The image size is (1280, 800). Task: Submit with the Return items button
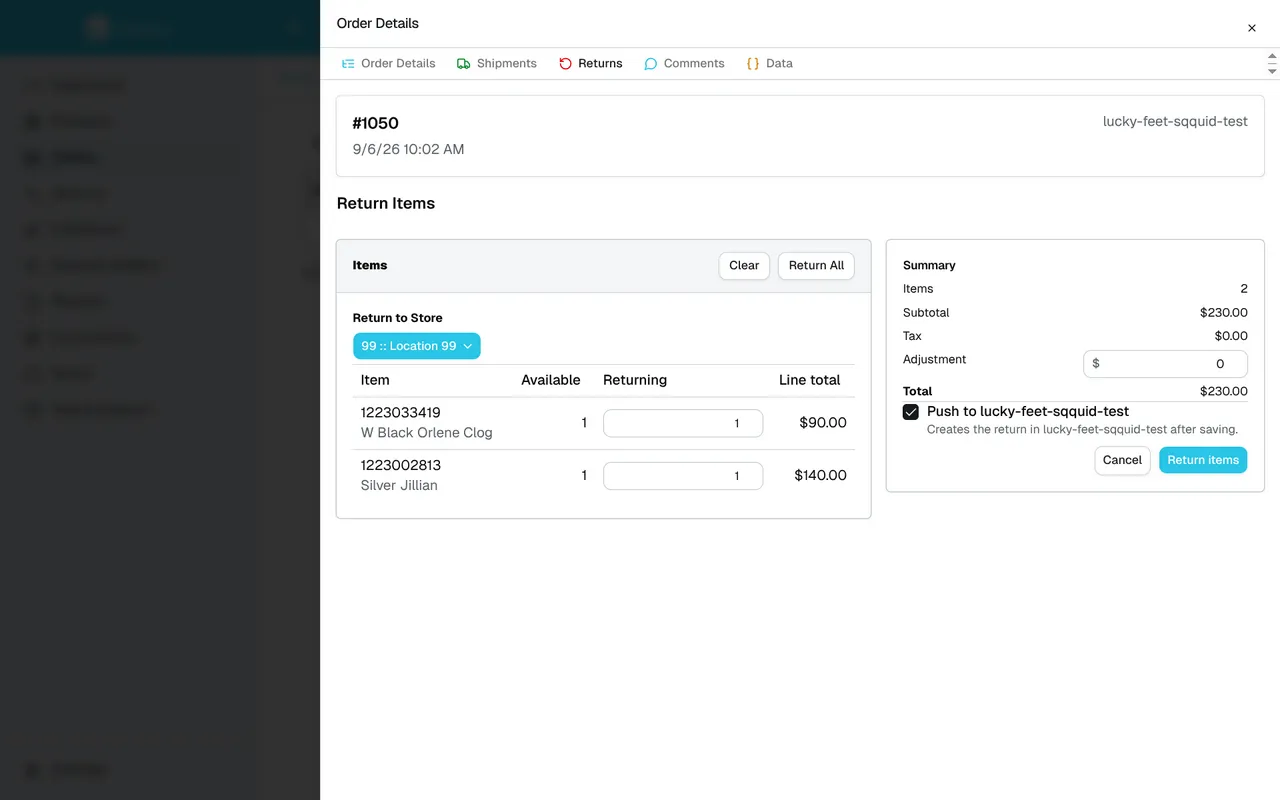[x=1203, y=460]
